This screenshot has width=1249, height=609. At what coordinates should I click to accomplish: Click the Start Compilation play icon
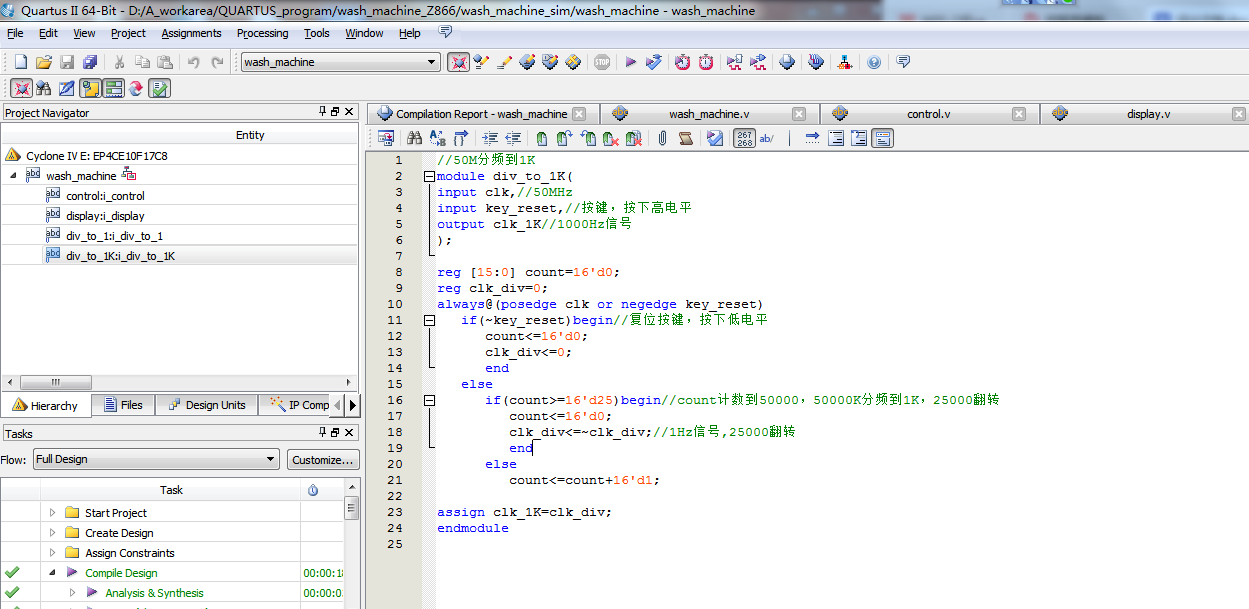(630, 62)
